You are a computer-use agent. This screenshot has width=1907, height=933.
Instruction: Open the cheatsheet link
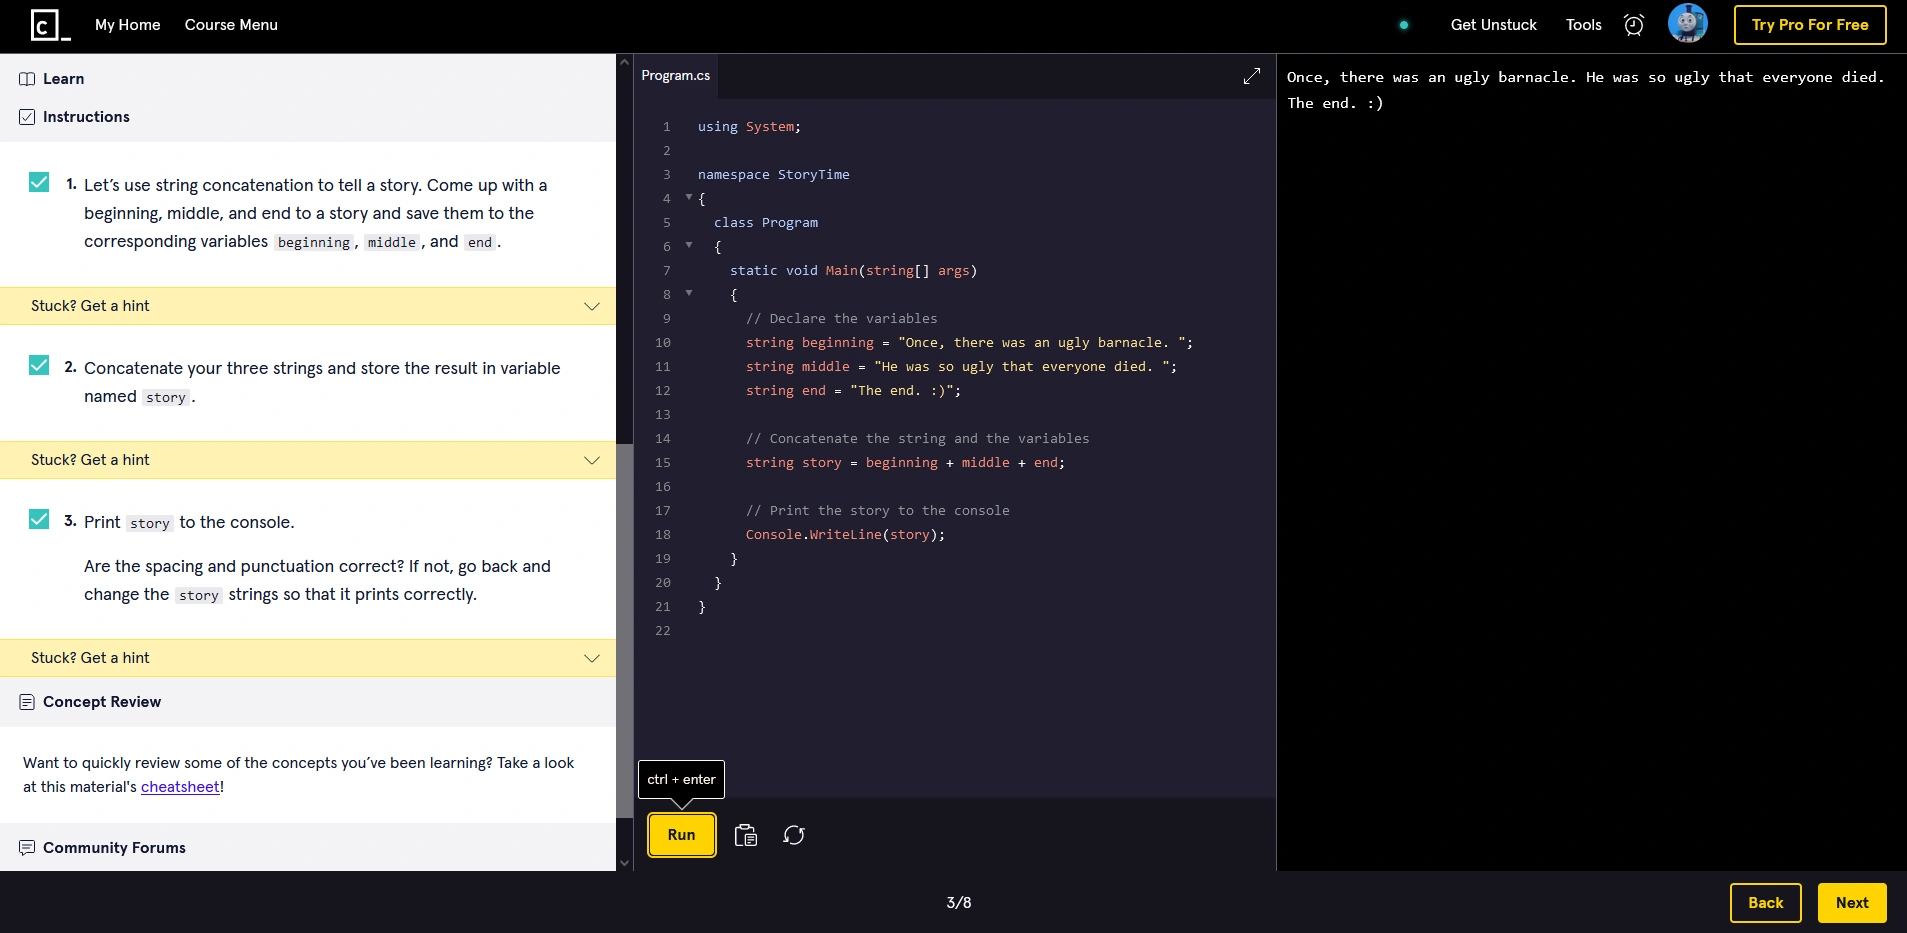(180, 787)
